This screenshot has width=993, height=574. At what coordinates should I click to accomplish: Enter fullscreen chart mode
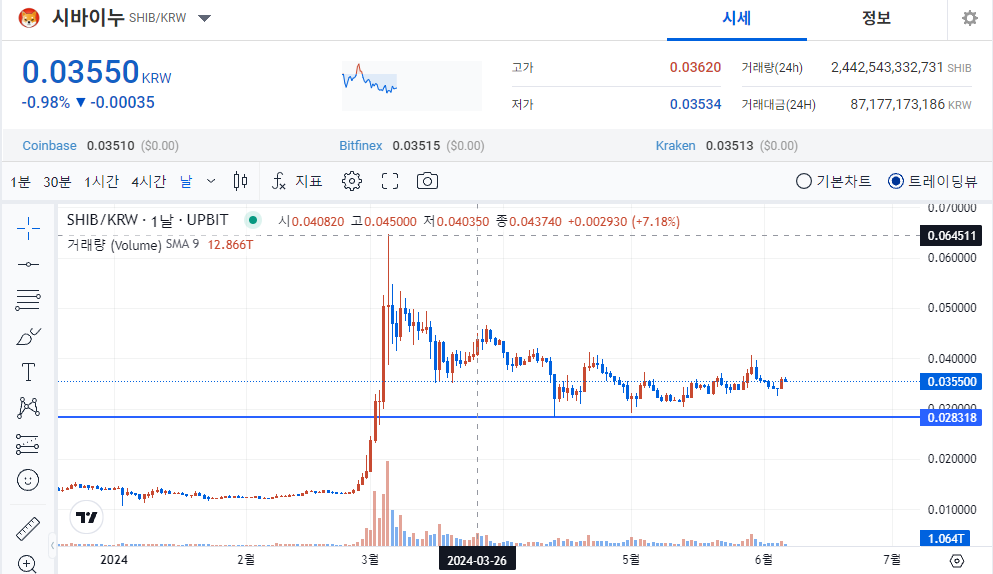tap(390, 181)
